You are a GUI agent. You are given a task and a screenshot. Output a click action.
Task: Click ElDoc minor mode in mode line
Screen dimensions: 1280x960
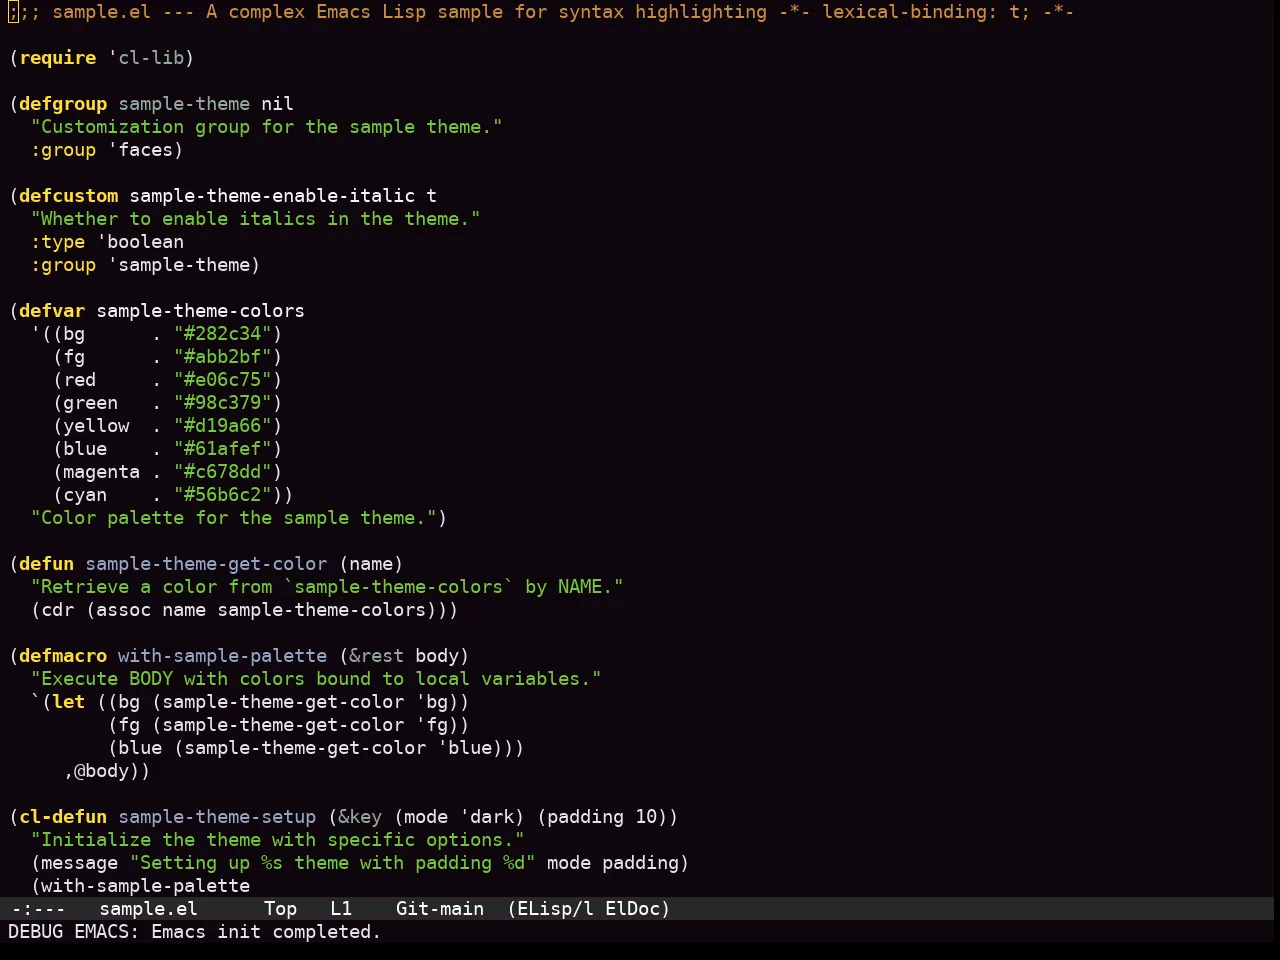pos(633,909)
